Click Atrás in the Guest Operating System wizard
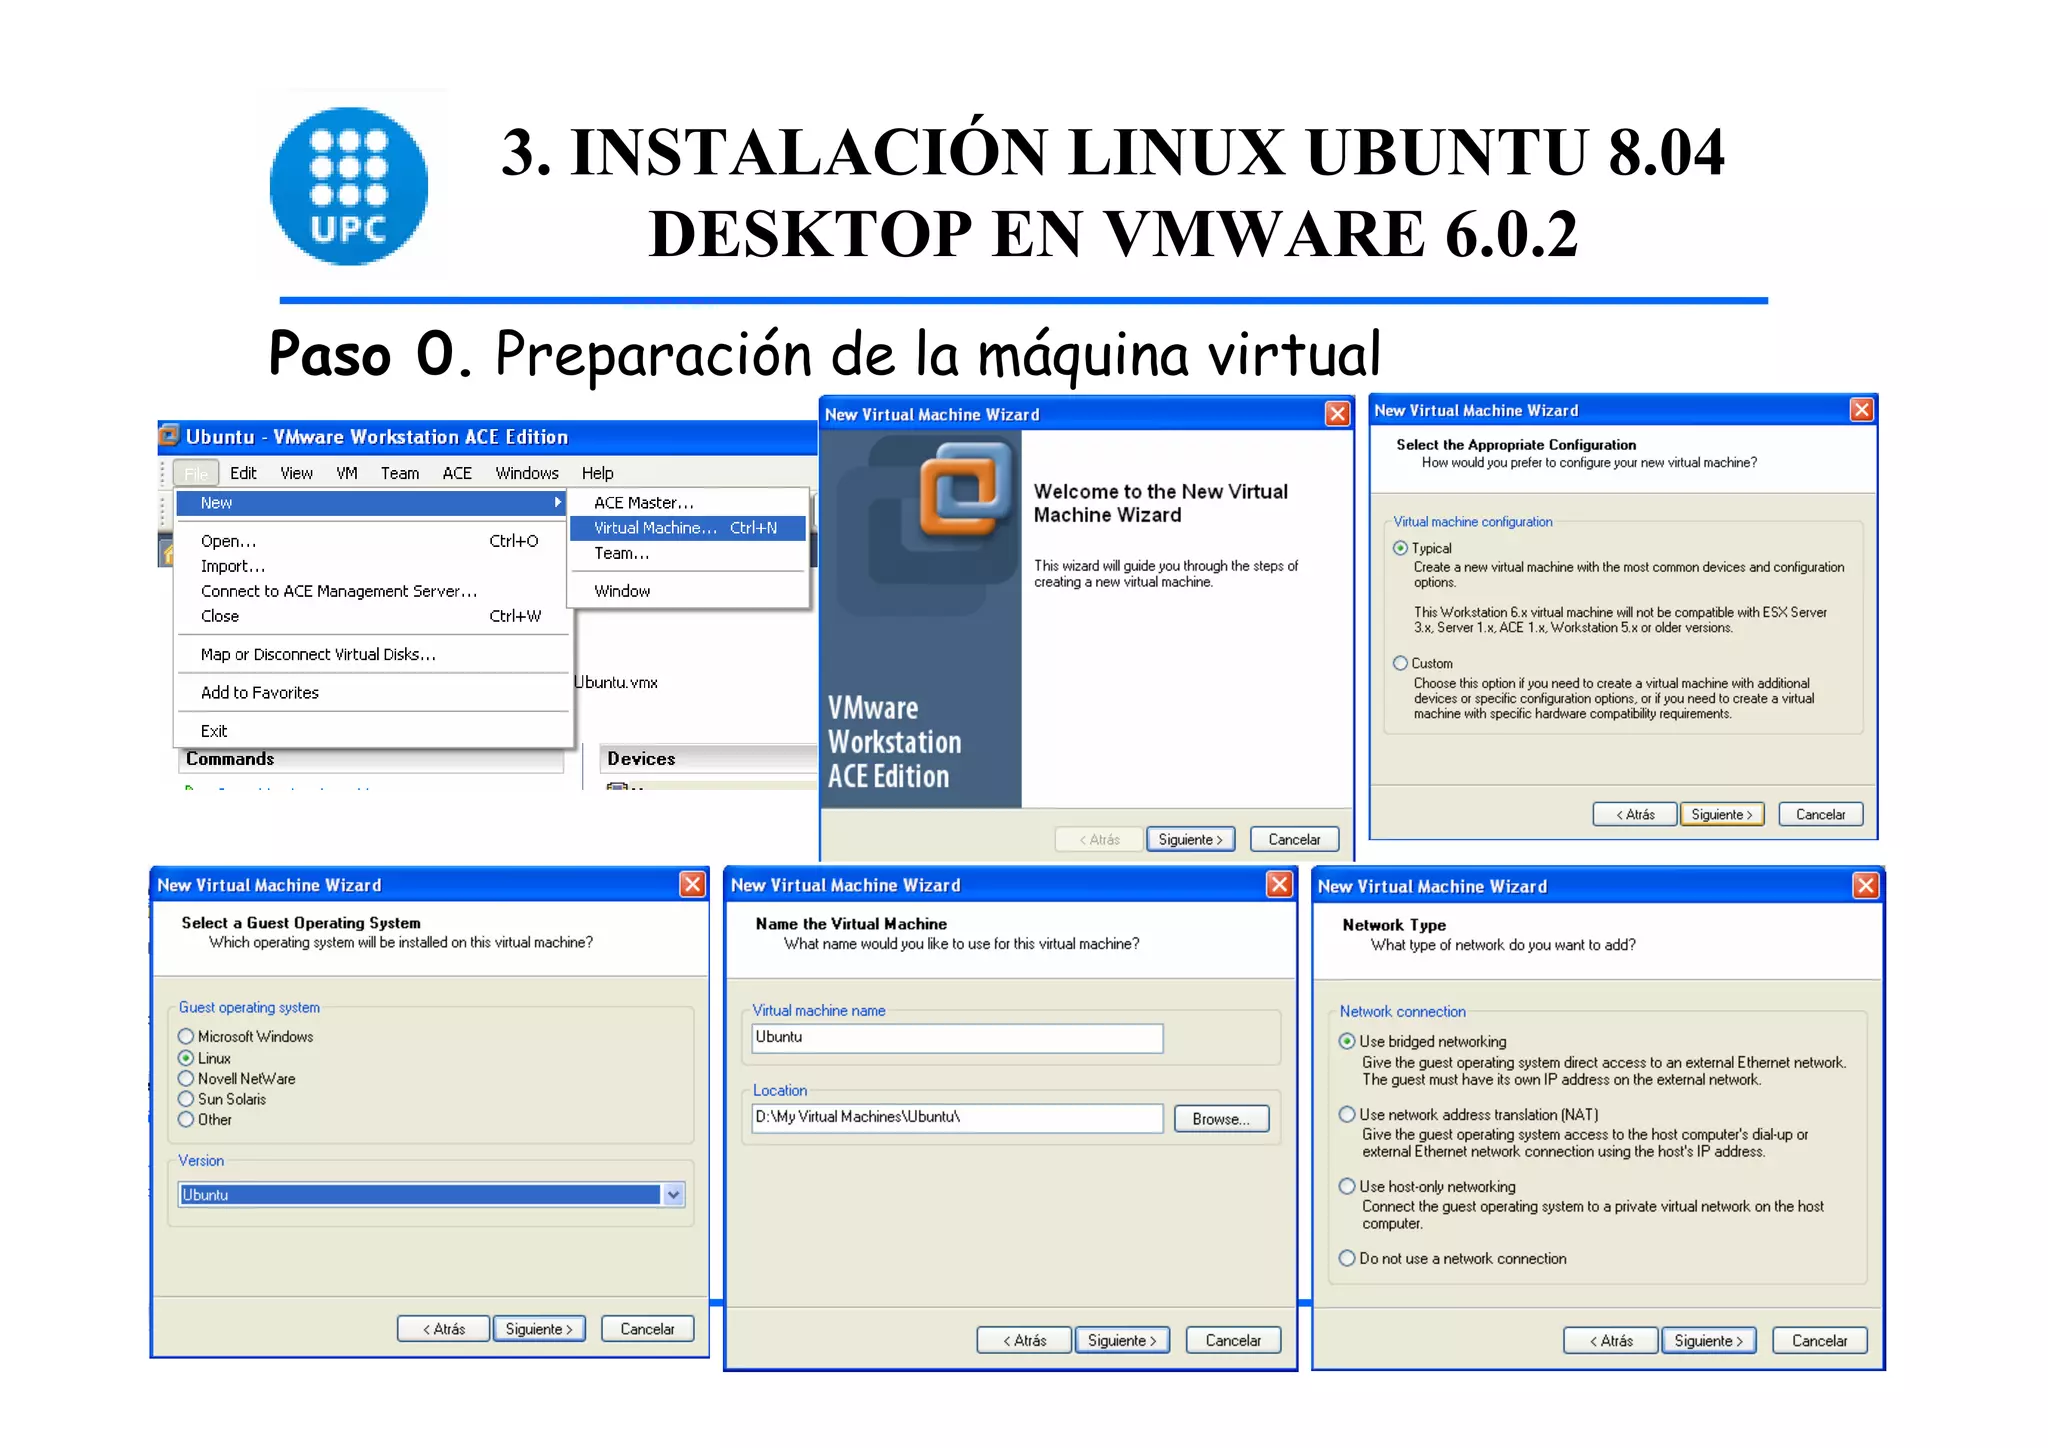Image resolution: width=2048 pixels, height=1448 pixels. 444,1329
